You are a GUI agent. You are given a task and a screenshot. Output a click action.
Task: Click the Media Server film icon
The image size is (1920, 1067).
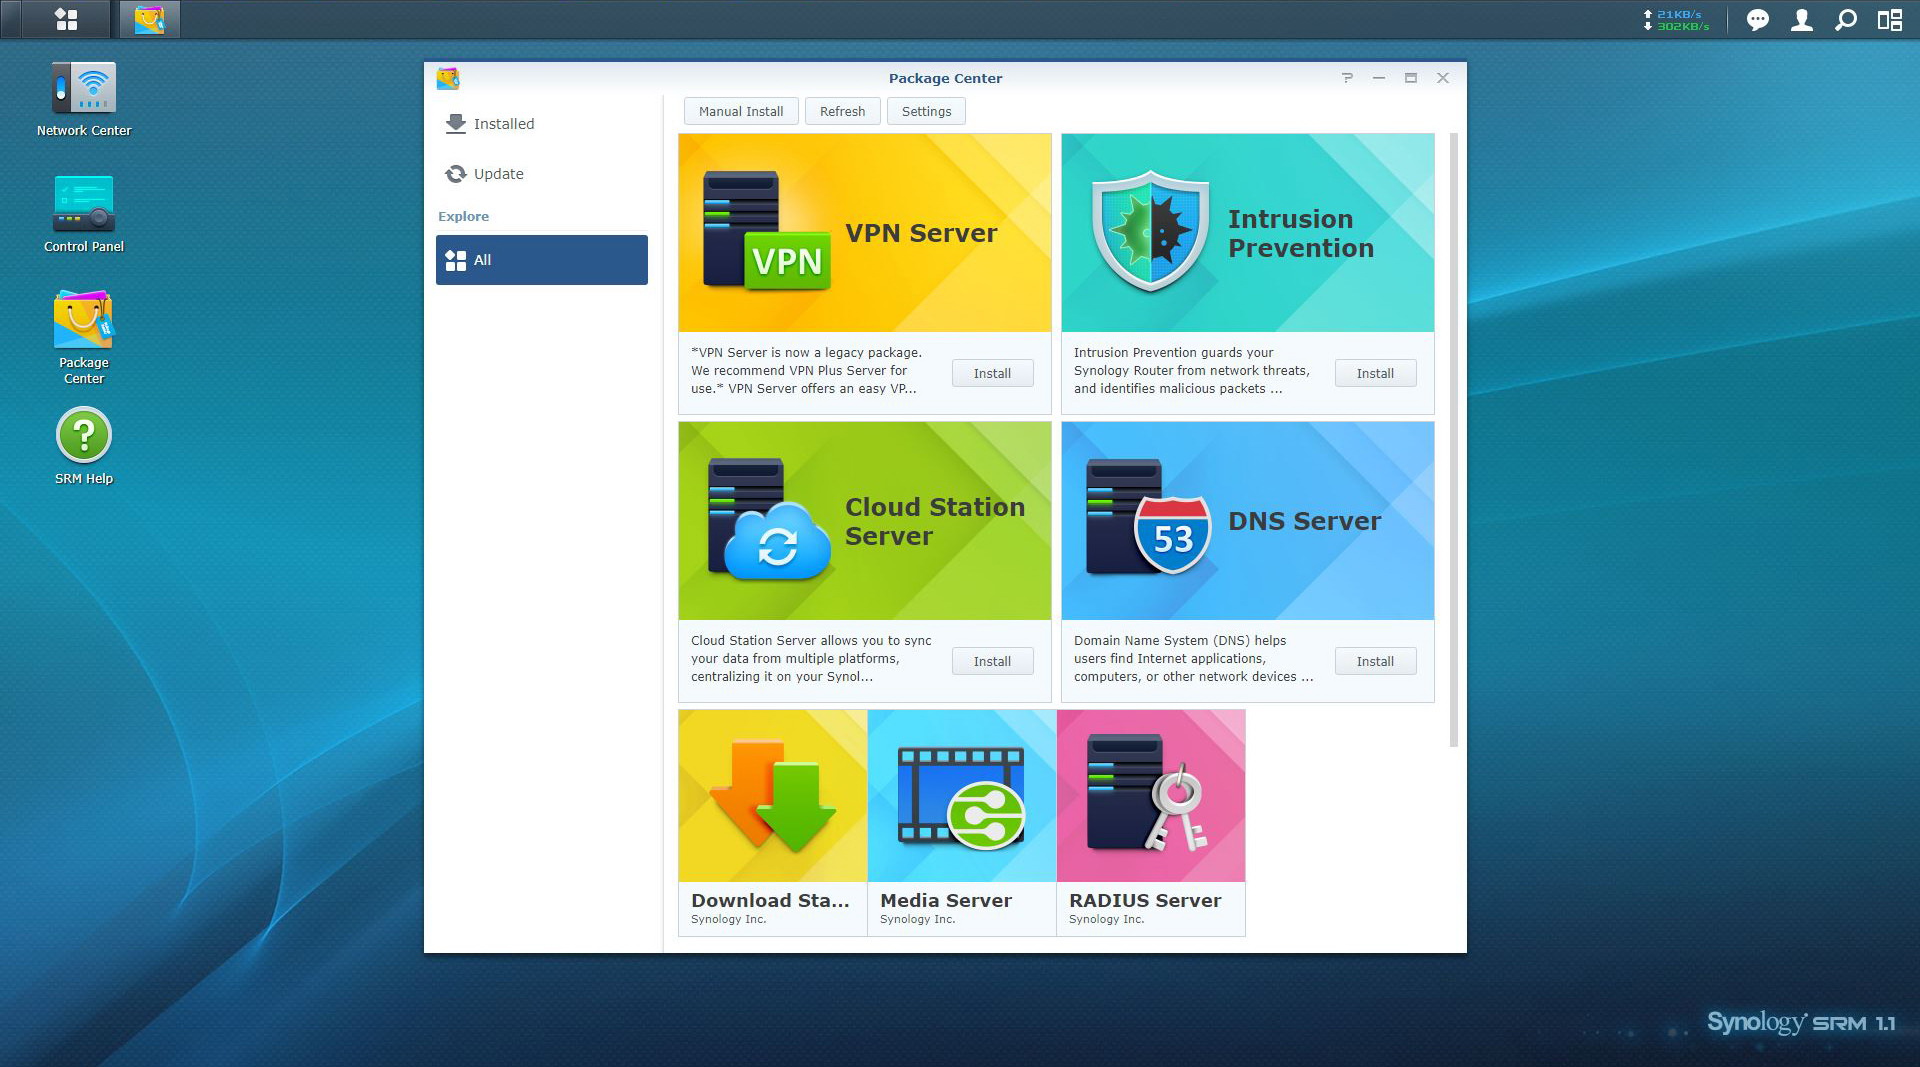961,797
